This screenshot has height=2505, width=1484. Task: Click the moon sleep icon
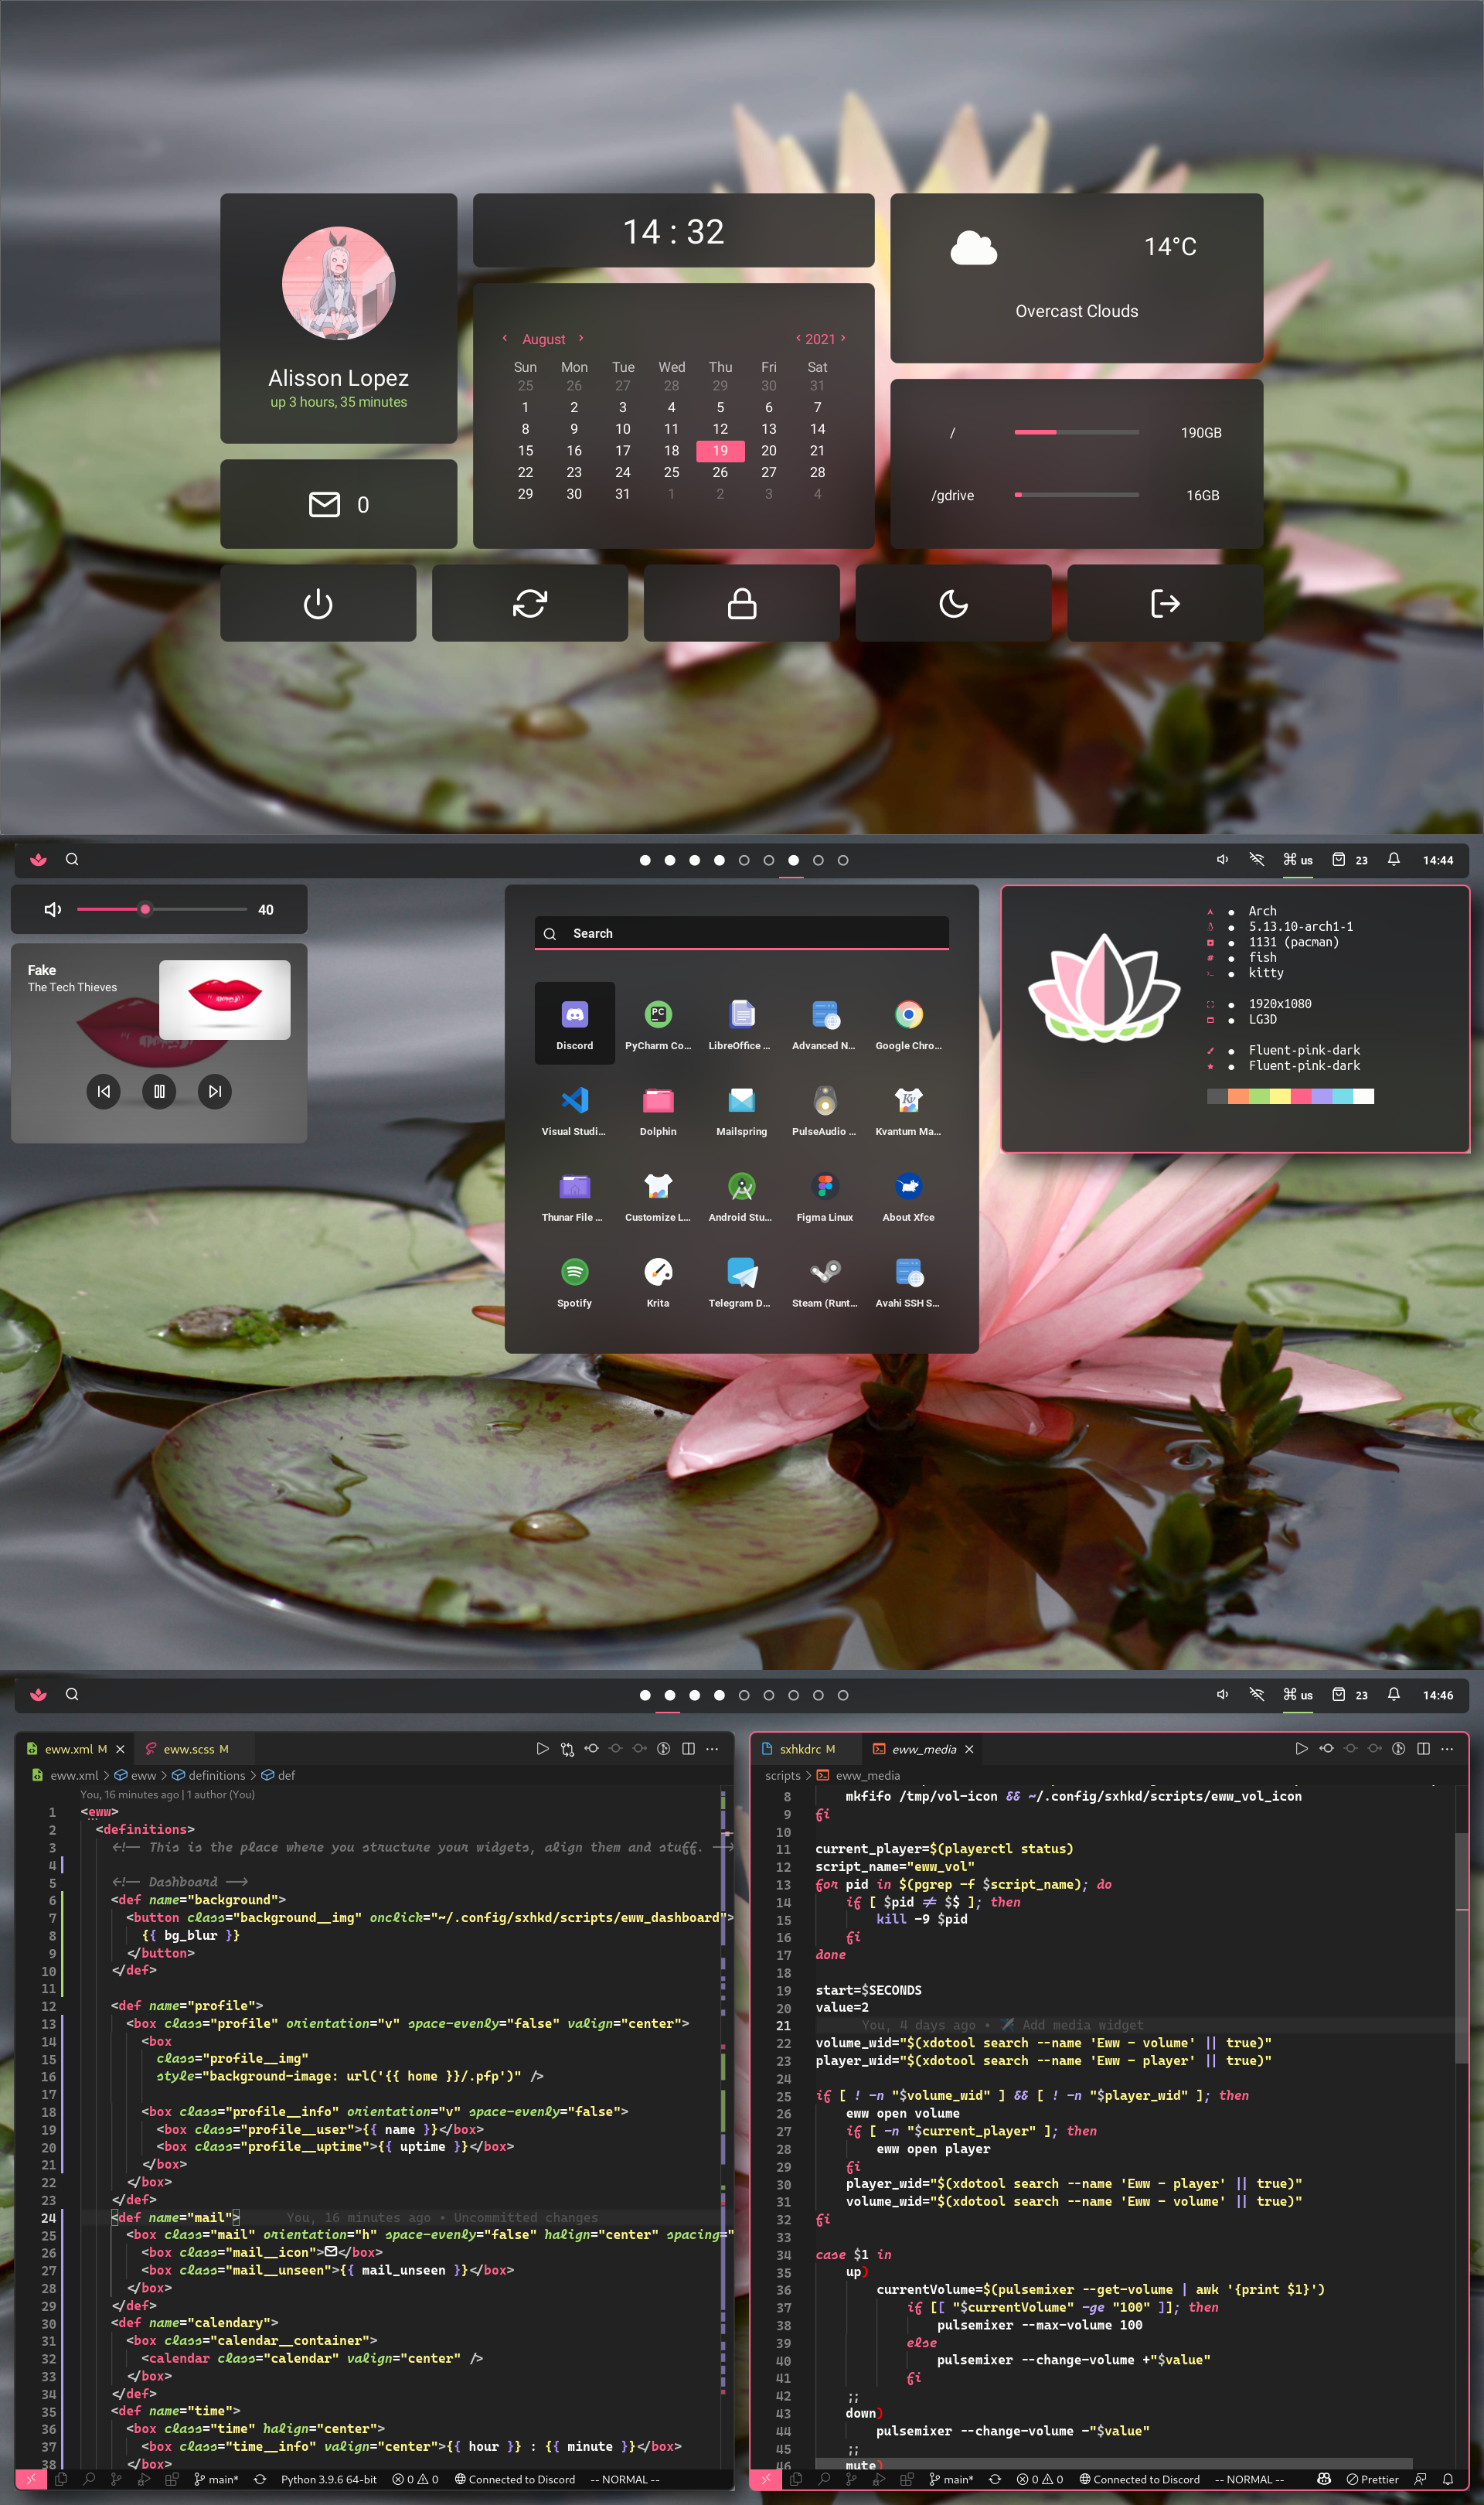(953, 603)
